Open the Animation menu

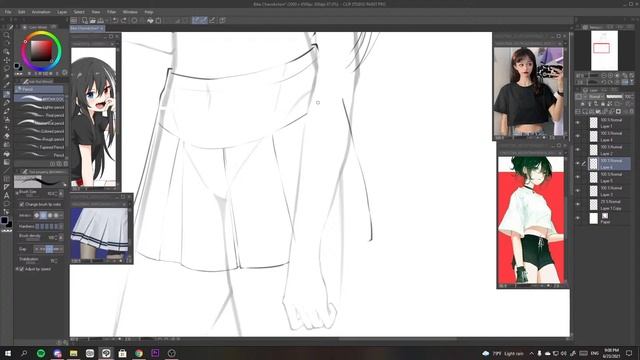pyautogui.click(x=41, y=12)
